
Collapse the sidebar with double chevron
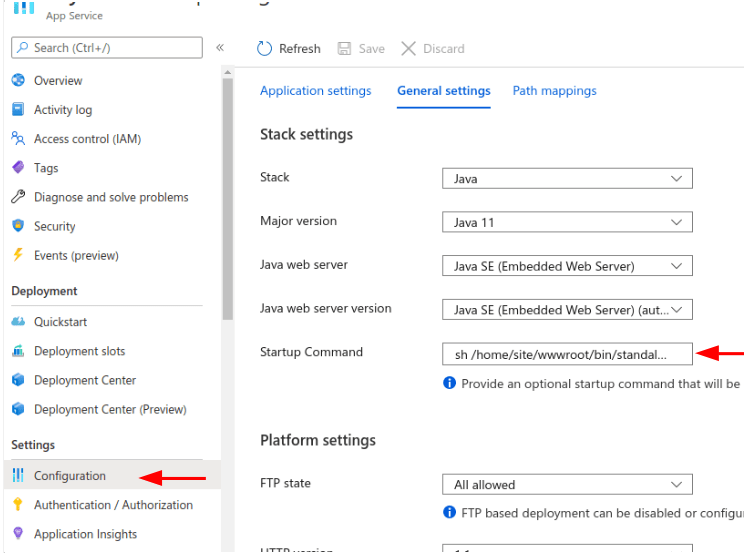tap(220, 48)
